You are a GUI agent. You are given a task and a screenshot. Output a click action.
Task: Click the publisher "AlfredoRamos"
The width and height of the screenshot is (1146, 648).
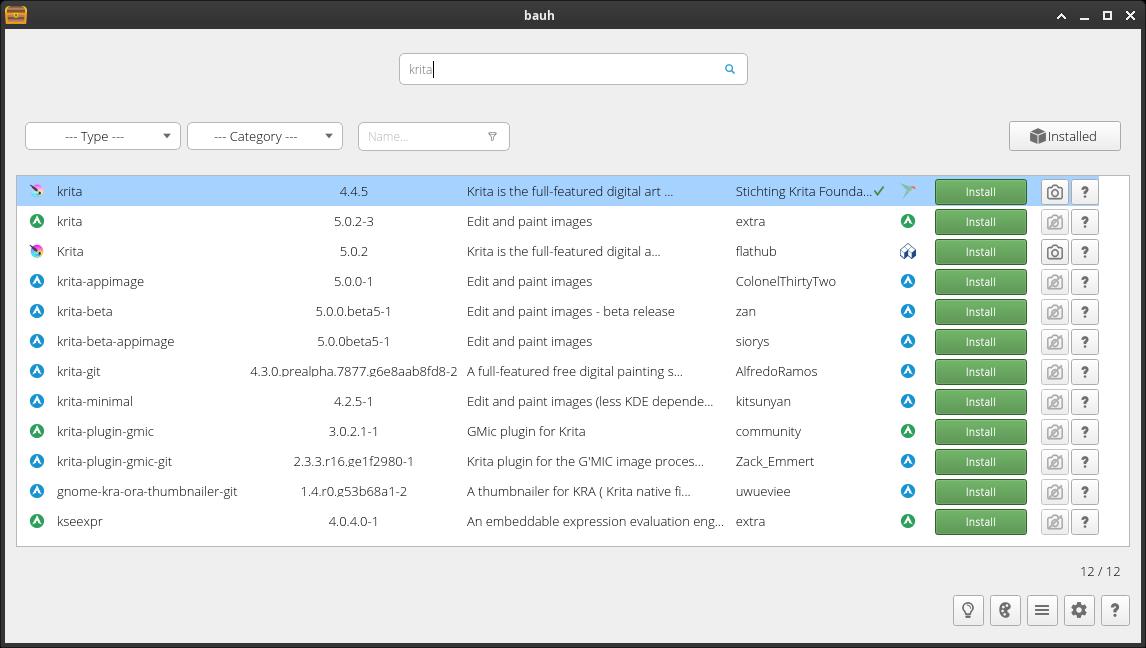coord(776,371)
